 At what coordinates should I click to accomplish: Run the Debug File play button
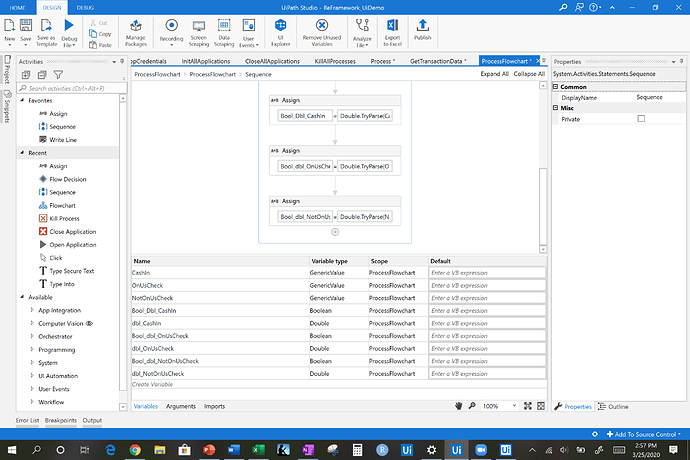click(x=69, y=32)
